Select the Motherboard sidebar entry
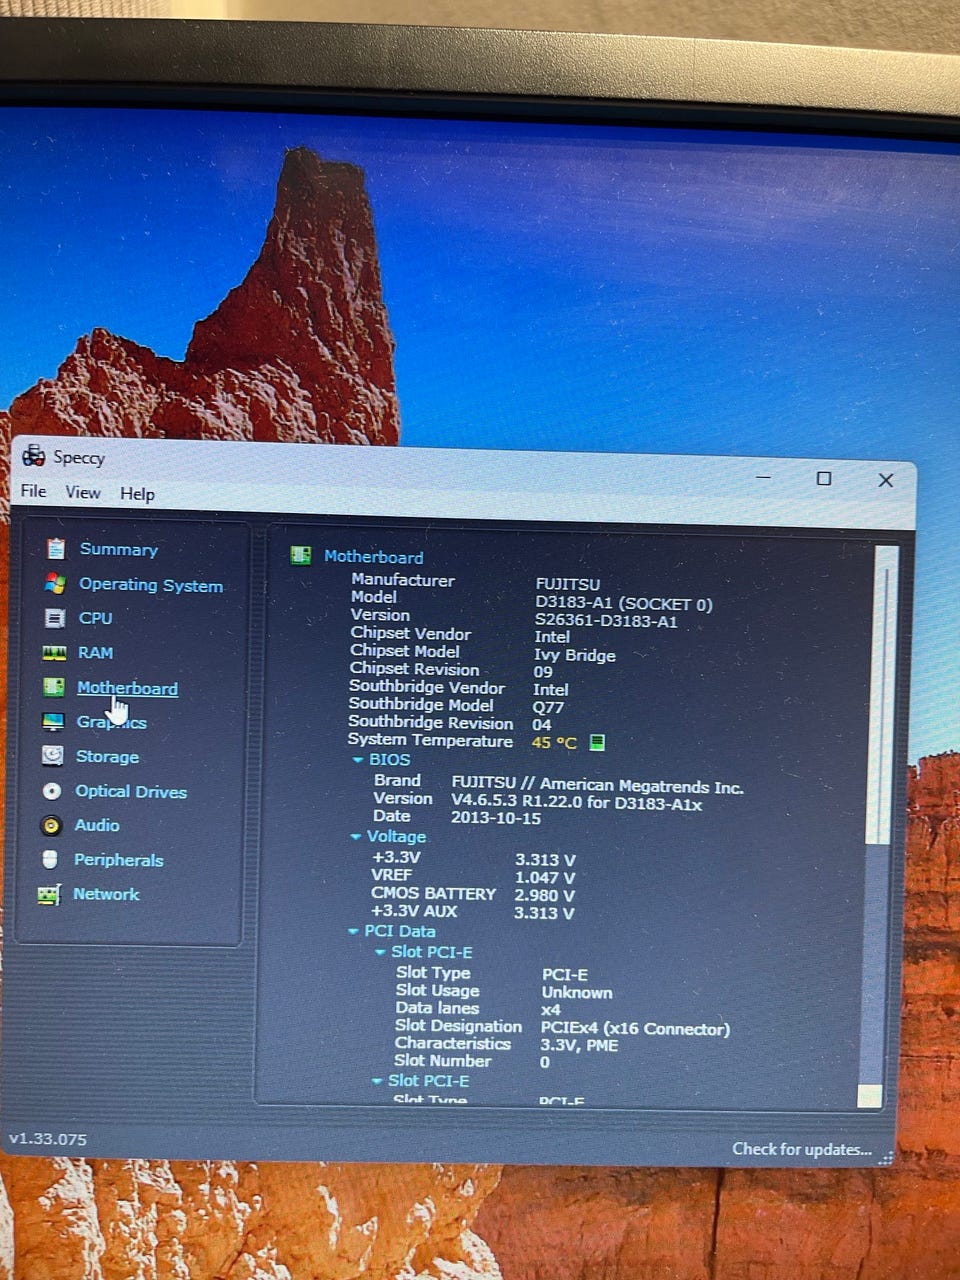The width and height of the screenshot is (960, 1280). coord(128,688)
